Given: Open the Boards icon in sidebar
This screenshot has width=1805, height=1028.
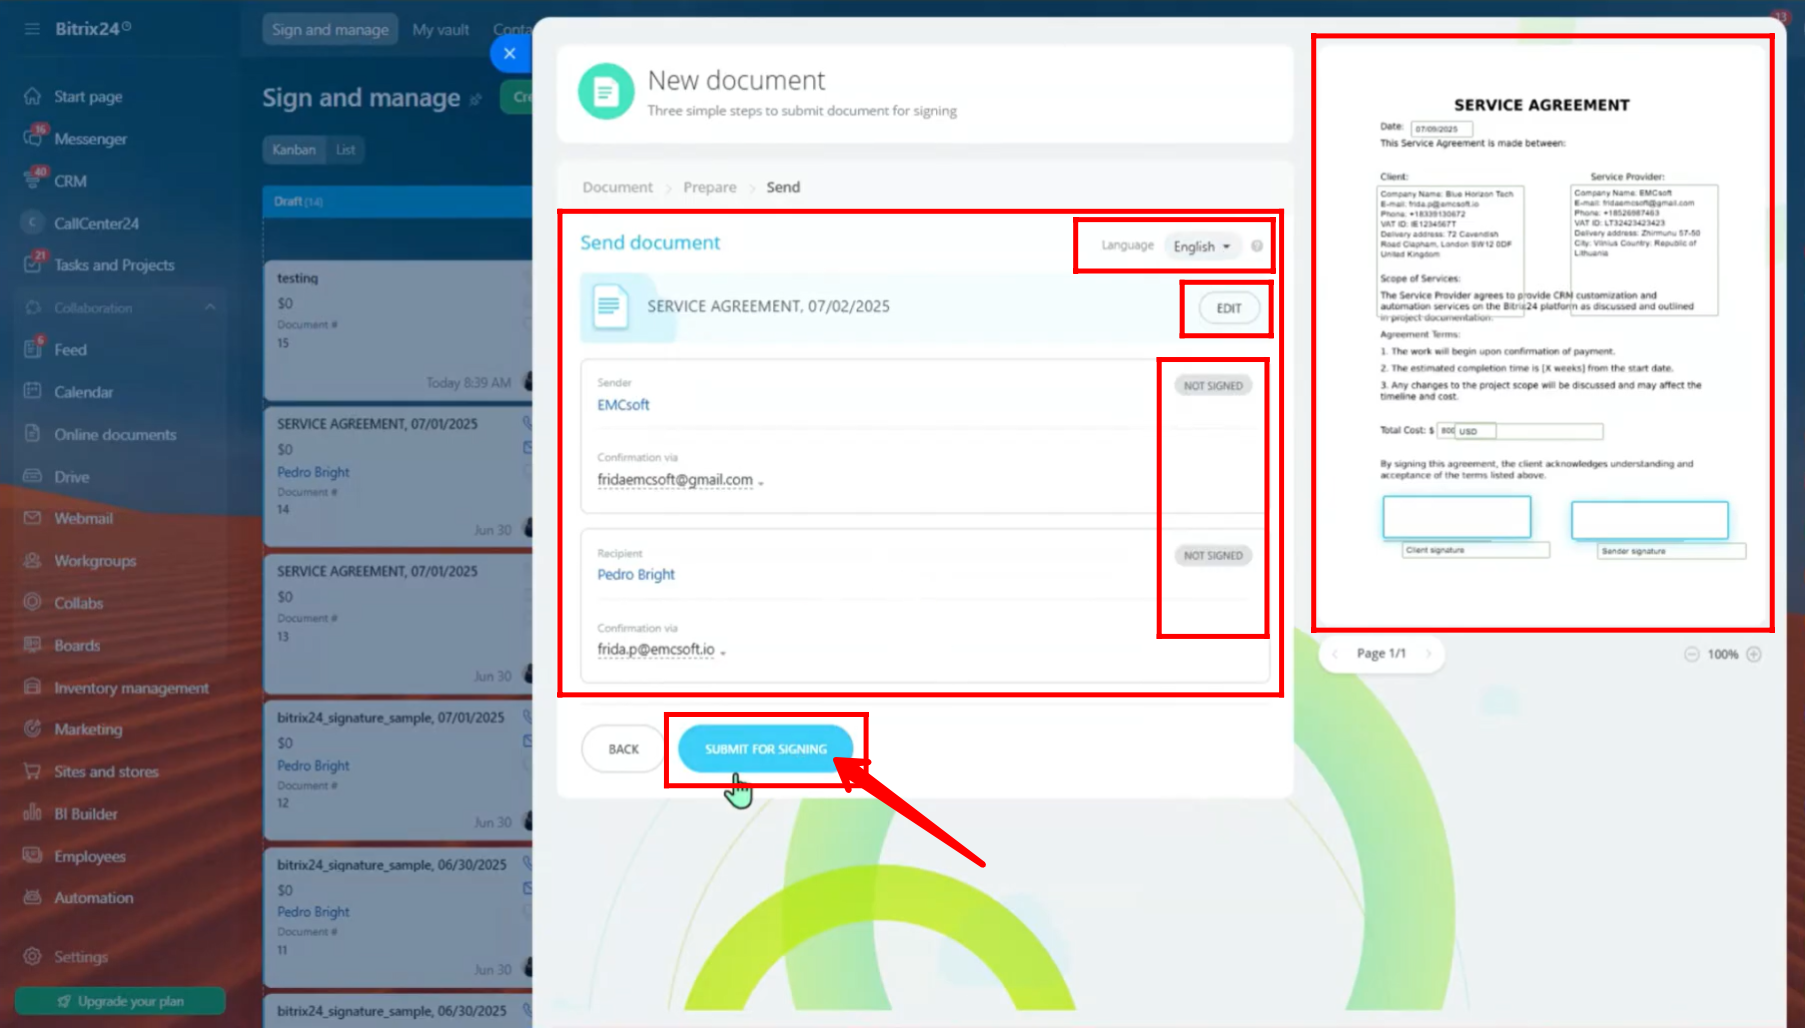Looking at the screenshot, I should click(32, 645).
